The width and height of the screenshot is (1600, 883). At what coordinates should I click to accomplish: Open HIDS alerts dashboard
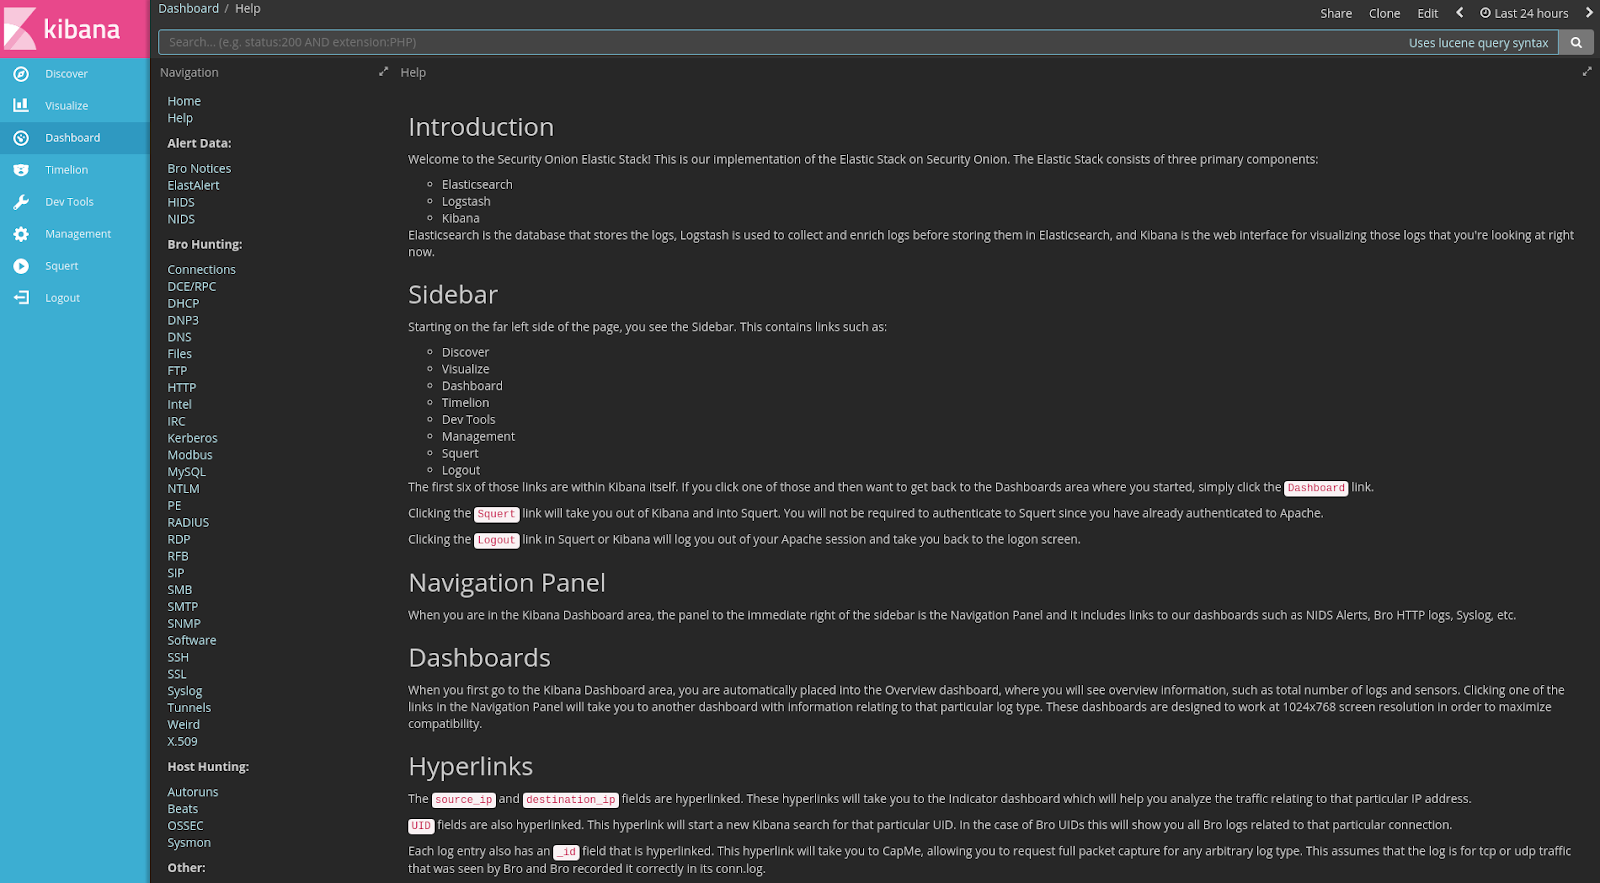tap(181, 203)
